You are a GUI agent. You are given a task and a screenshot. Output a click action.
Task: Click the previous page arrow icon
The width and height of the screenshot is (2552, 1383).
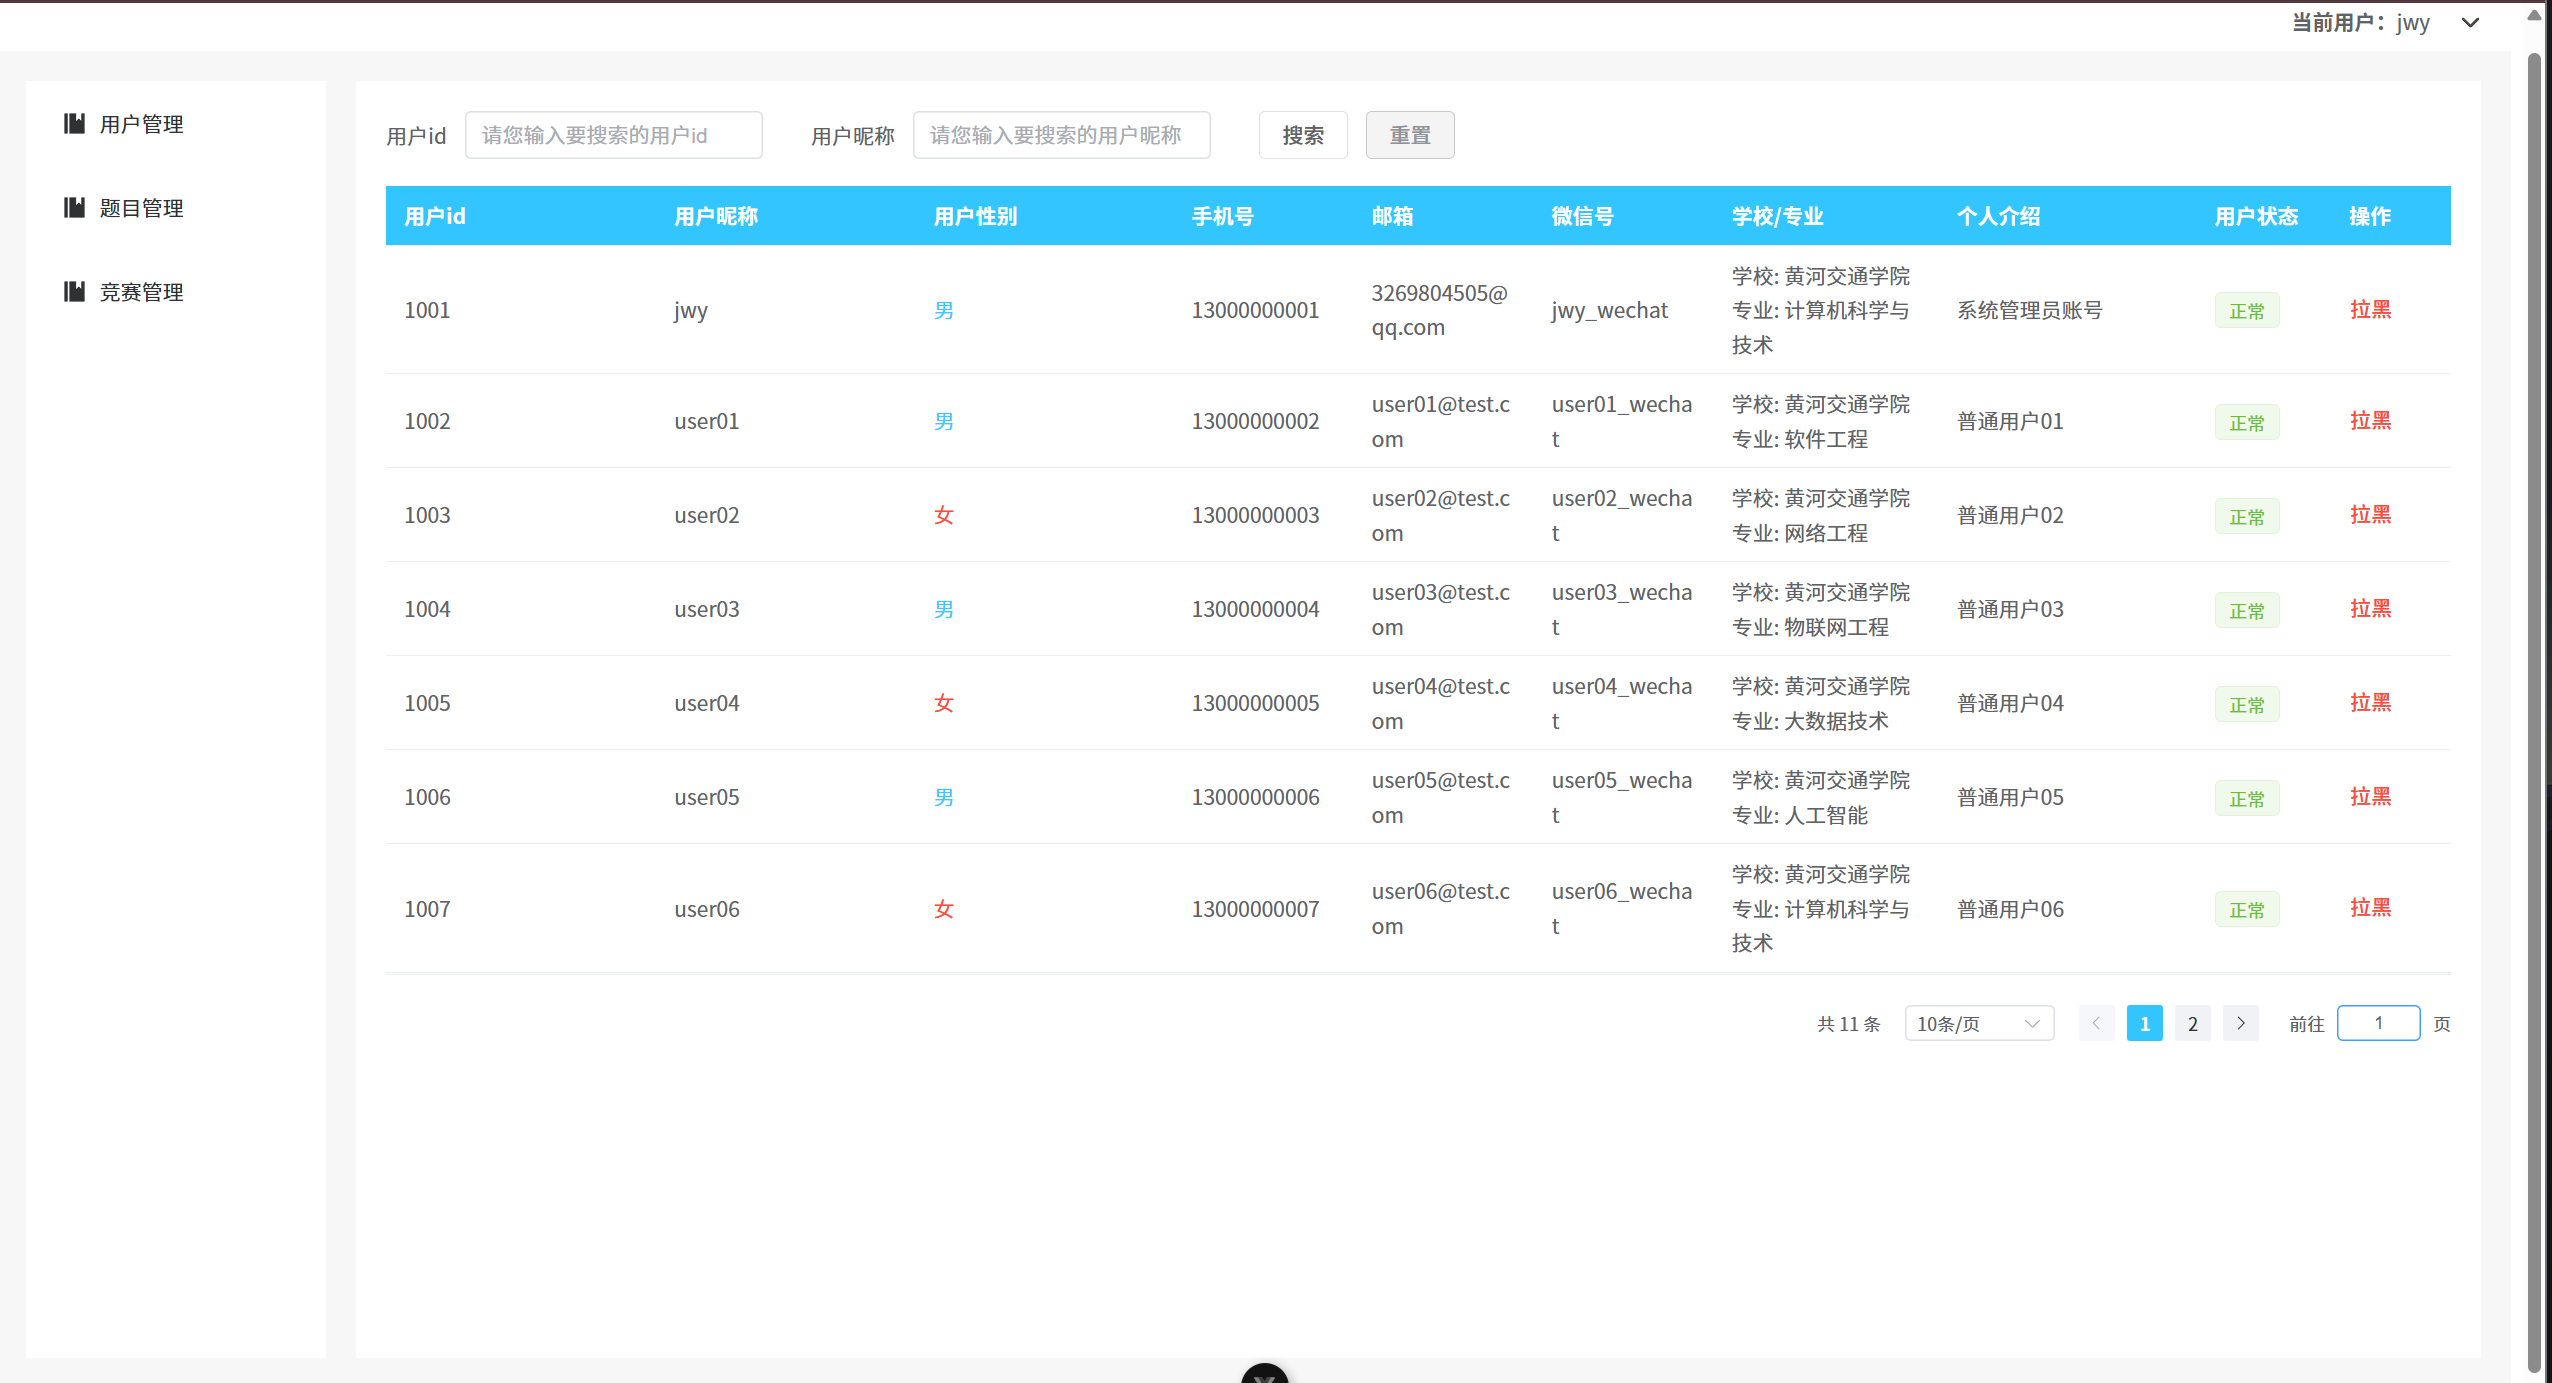coord(2095,1023)
